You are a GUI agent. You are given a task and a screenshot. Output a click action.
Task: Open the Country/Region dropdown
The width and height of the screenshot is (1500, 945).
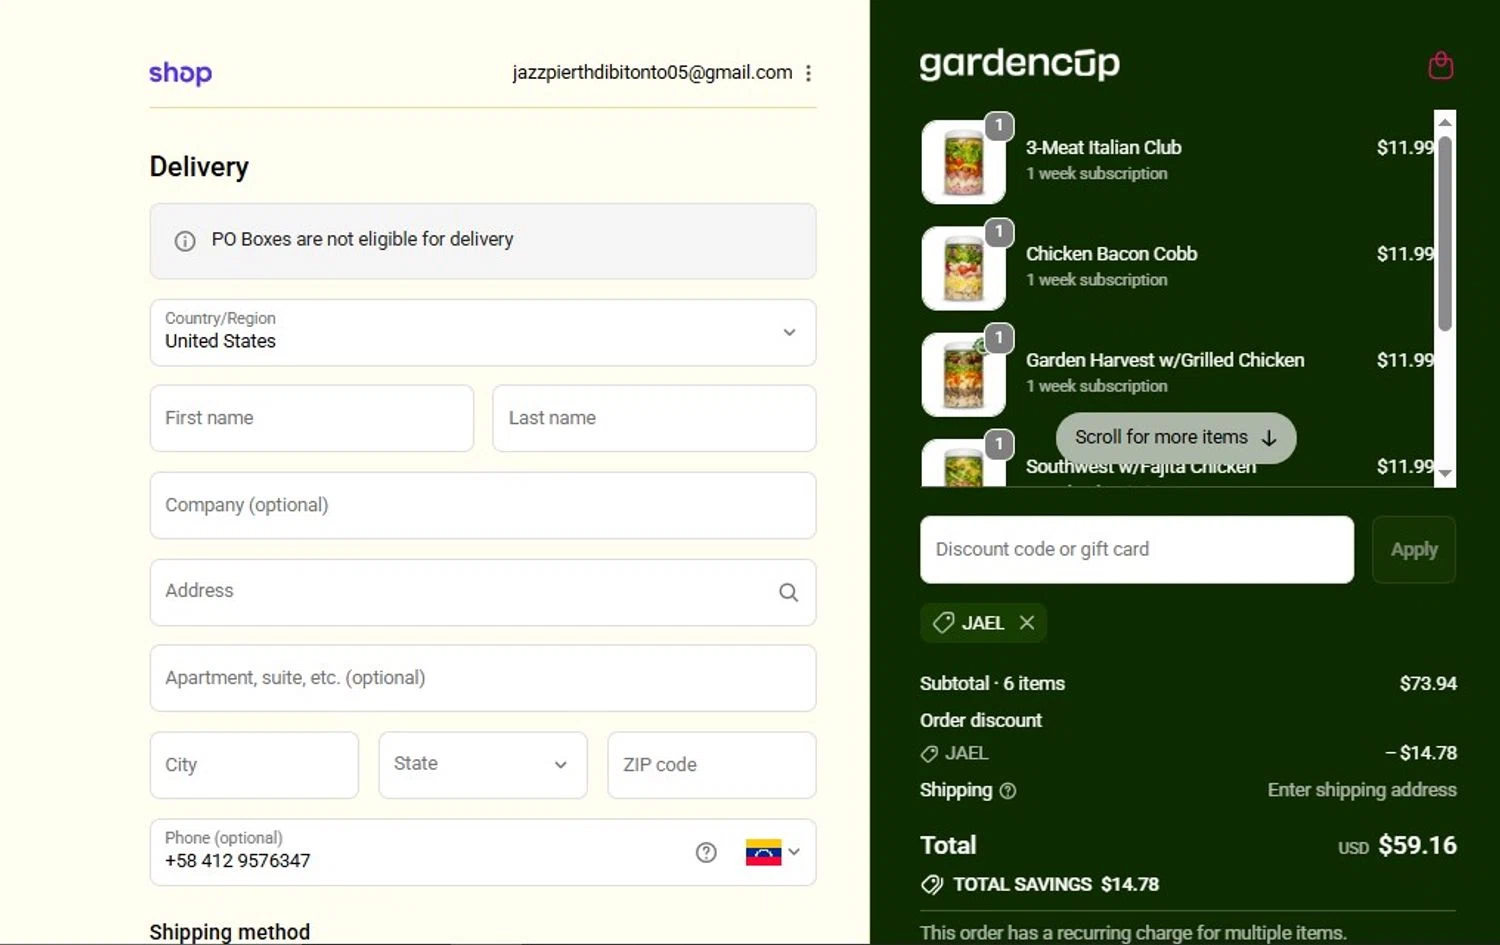[483, 333]
